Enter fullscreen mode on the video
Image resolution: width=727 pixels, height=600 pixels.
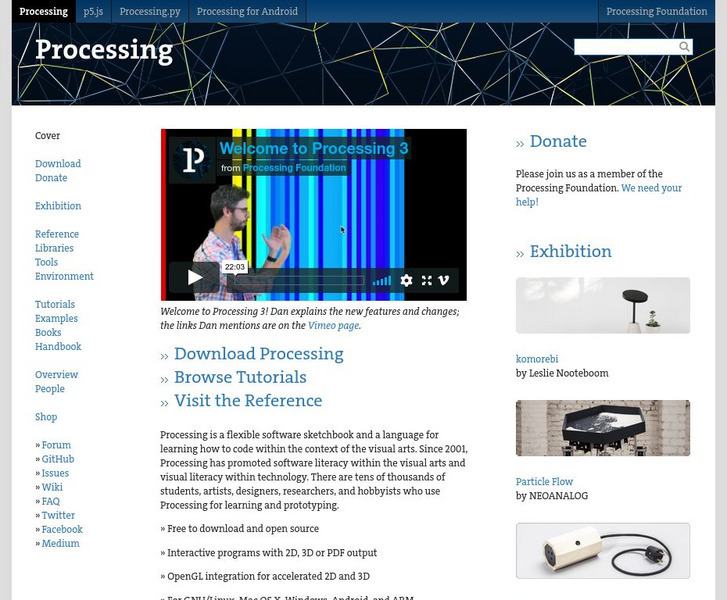coord(427,280)
